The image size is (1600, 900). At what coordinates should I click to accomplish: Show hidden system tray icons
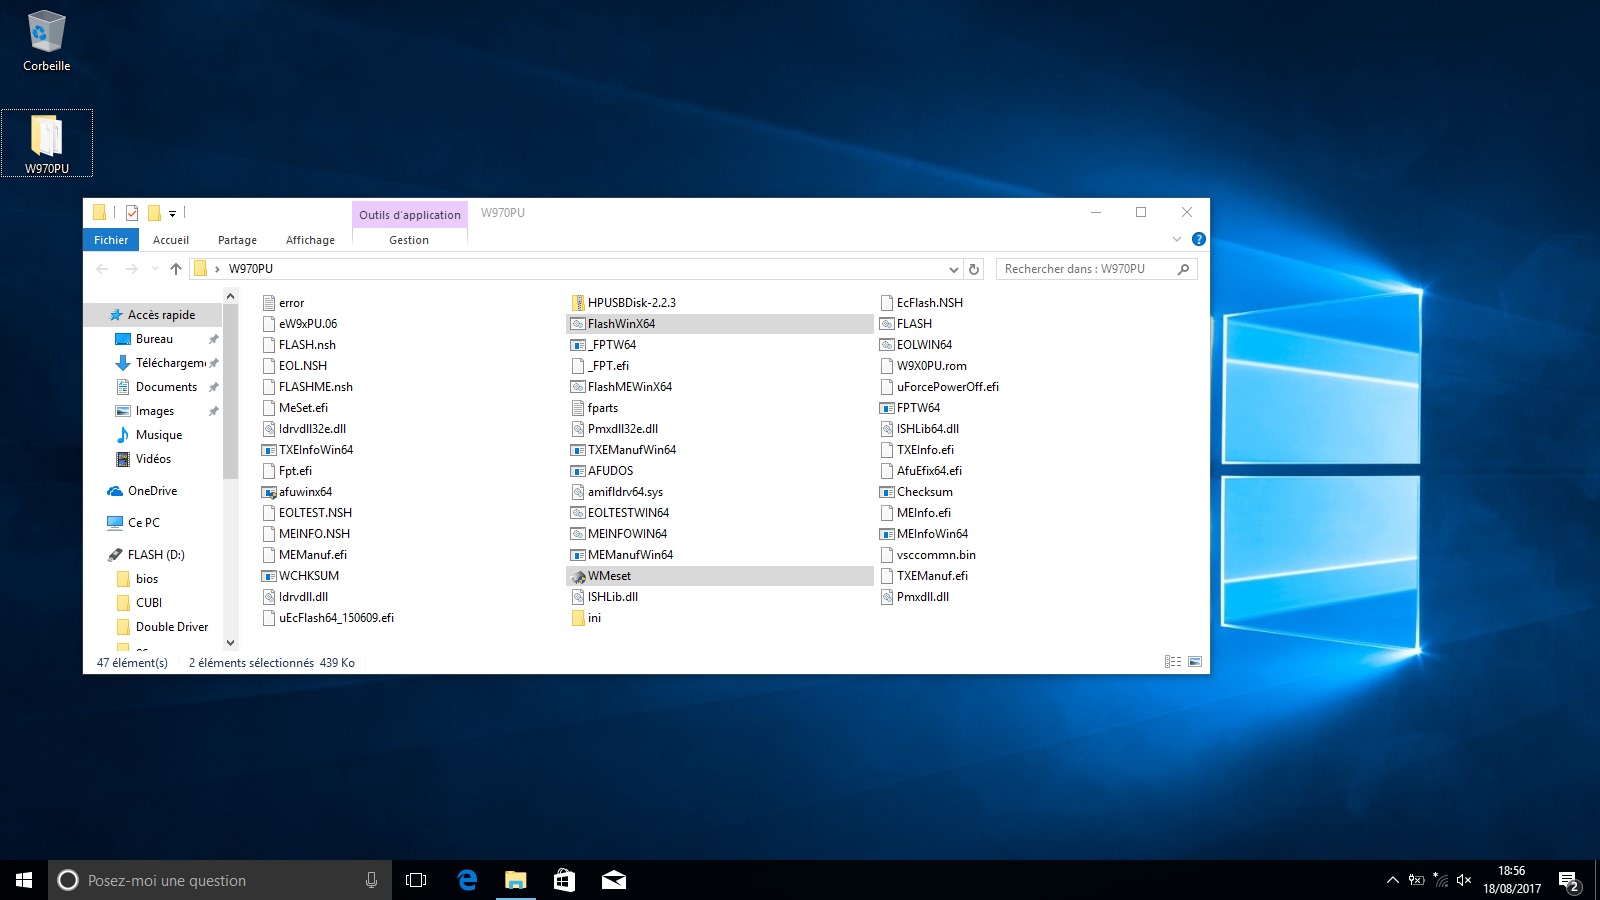(1392, 880)
